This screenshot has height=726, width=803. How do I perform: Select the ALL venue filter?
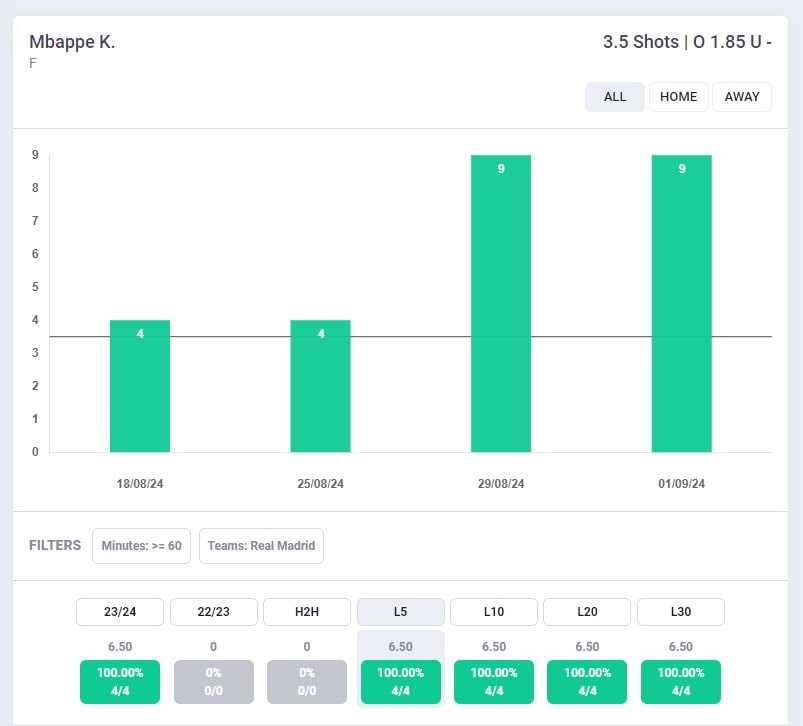pyautogui.click(x=615, y=97)
